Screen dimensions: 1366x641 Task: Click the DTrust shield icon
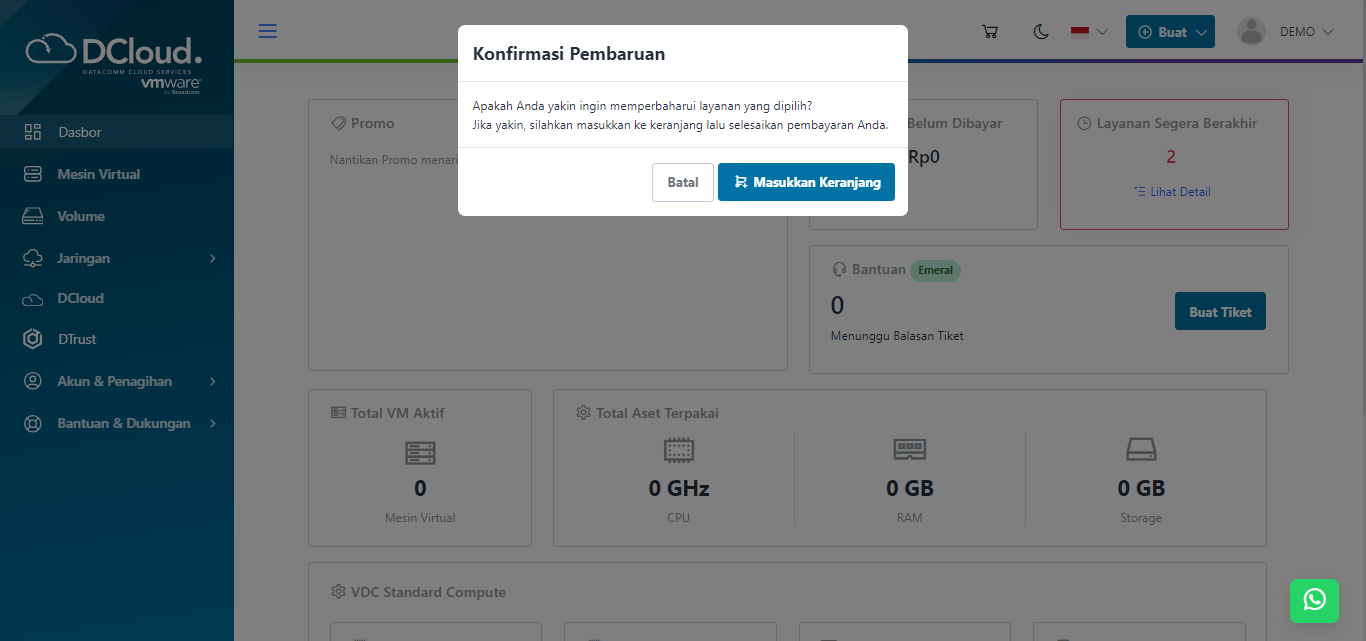[x=33, y=339]
